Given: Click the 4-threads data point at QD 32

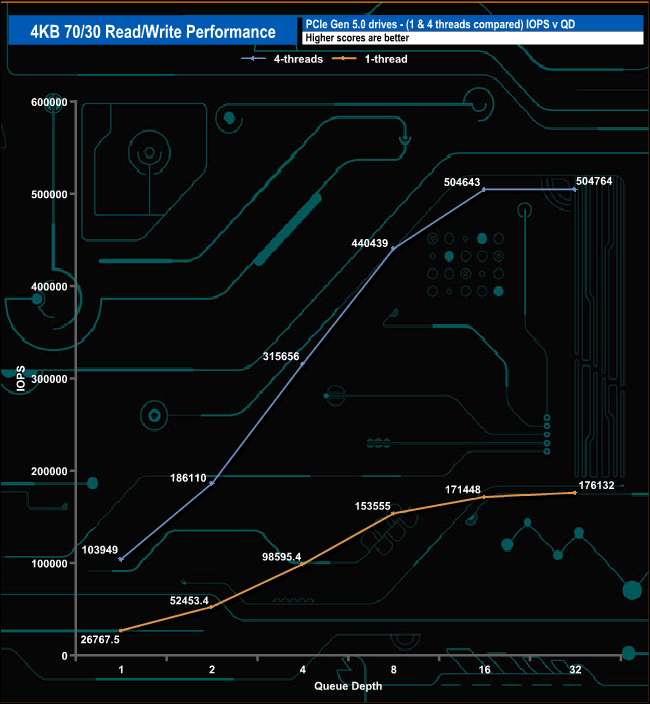Looking at the screenshot, I should 575,189.
